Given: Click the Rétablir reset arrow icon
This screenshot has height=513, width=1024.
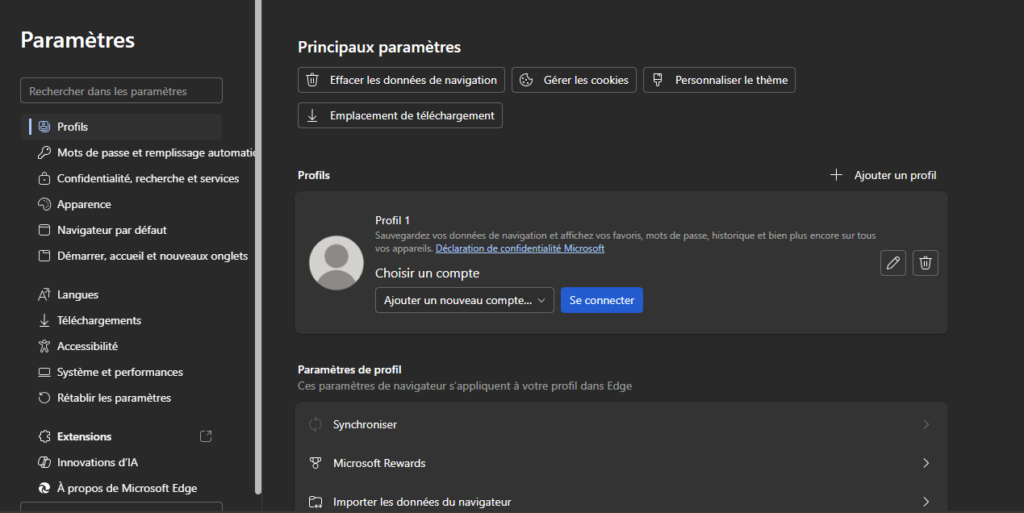Looking at the screenshot, I should (x=44, y=397).
